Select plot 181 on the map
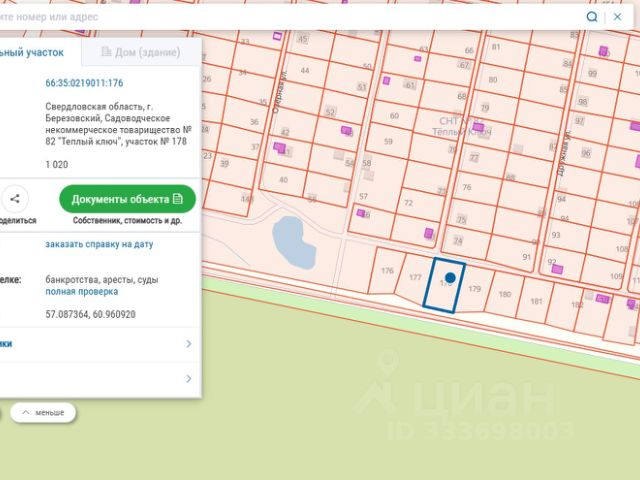Image resolution: width=640 pixels, height=480 pixels. [536, 301]
